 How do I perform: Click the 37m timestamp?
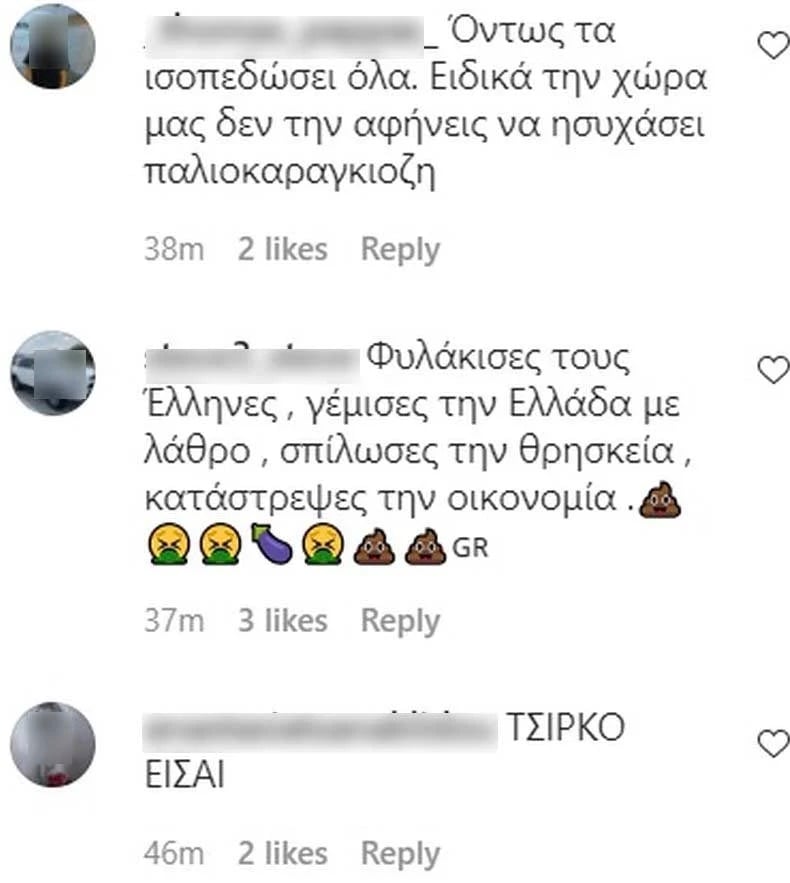click(x=174, y=621)
